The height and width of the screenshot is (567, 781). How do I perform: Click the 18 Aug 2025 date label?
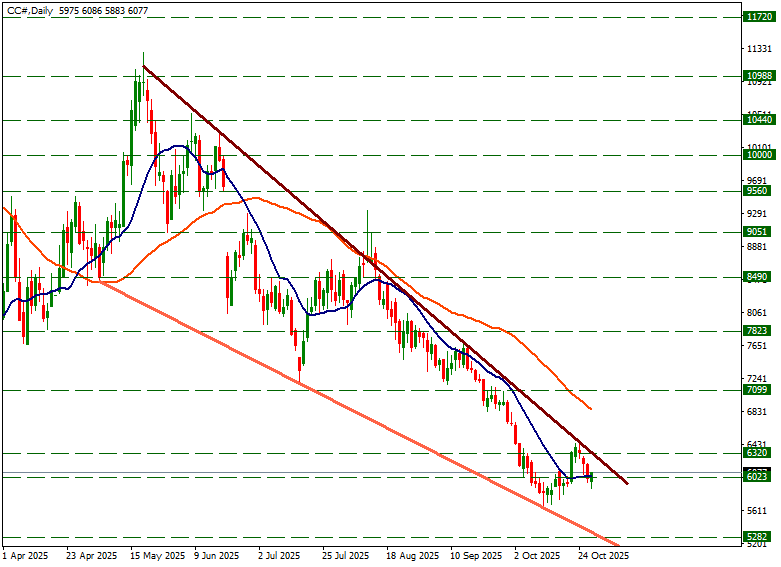[x=413, y=555]
